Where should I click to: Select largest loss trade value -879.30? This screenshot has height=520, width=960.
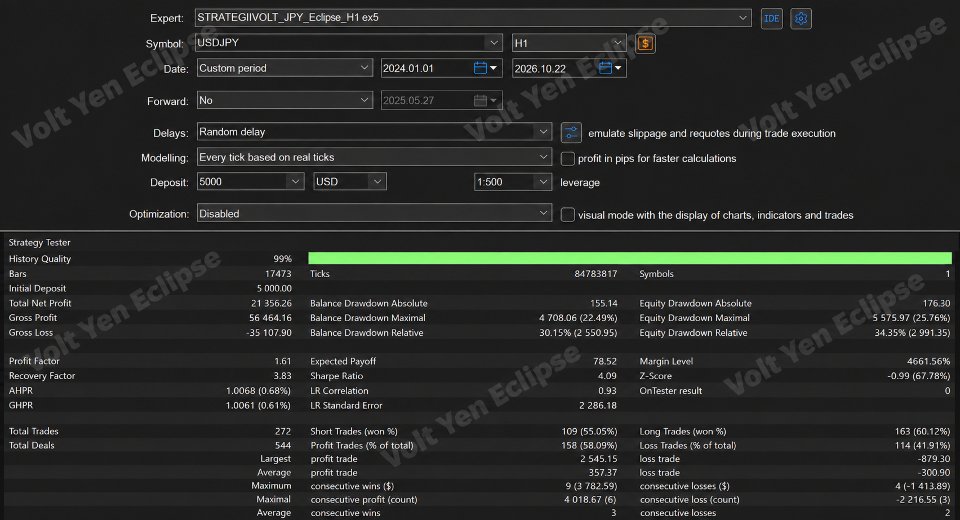(934, 459)
